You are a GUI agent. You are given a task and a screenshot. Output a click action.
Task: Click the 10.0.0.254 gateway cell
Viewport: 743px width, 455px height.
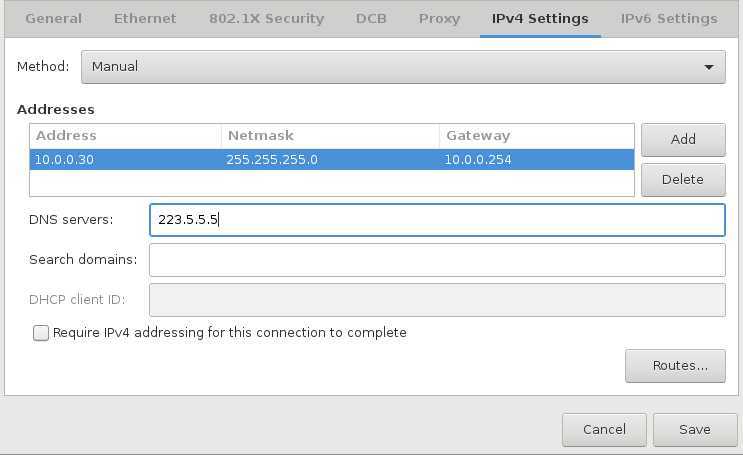(536, 160)
